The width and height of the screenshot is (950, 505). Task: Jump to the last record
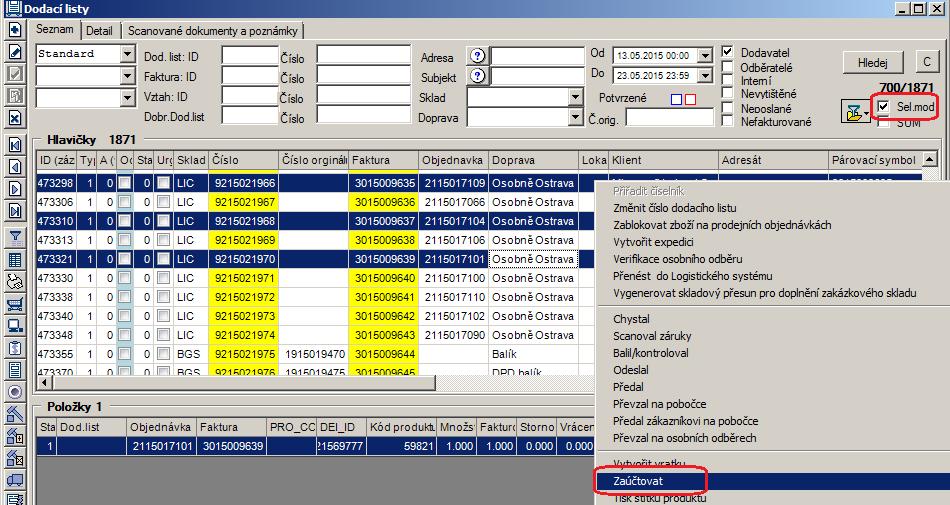15,211
